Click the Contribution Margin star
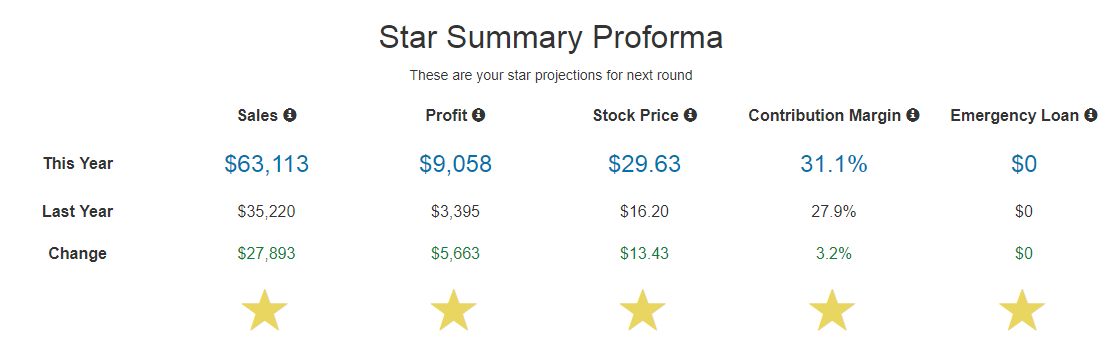 coord(833,310)
